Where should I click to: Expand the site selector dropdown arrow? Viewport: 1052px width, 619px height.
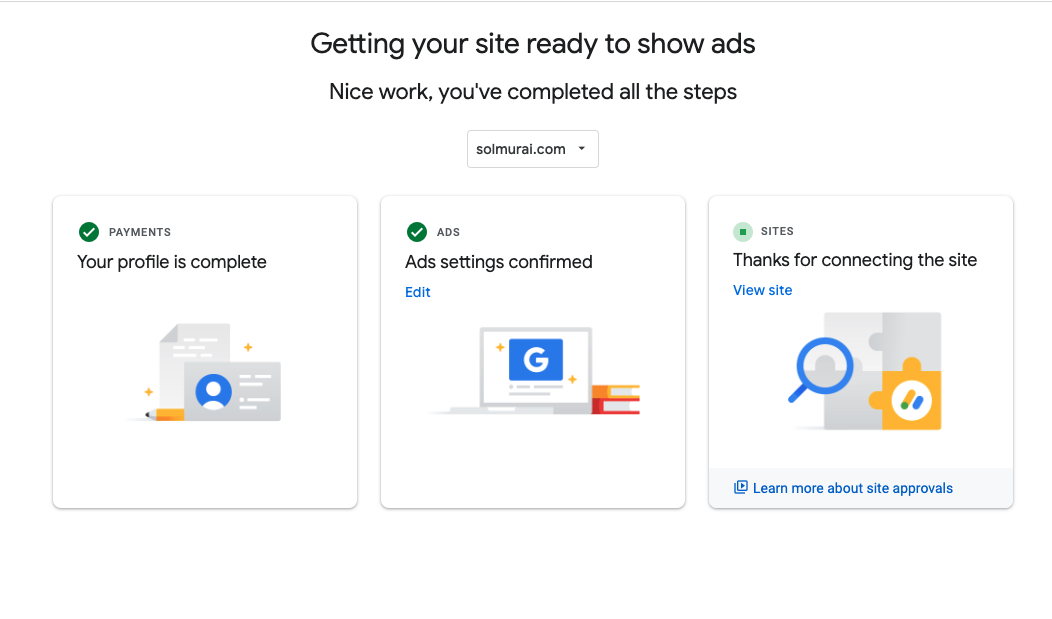tap(581, 149)
